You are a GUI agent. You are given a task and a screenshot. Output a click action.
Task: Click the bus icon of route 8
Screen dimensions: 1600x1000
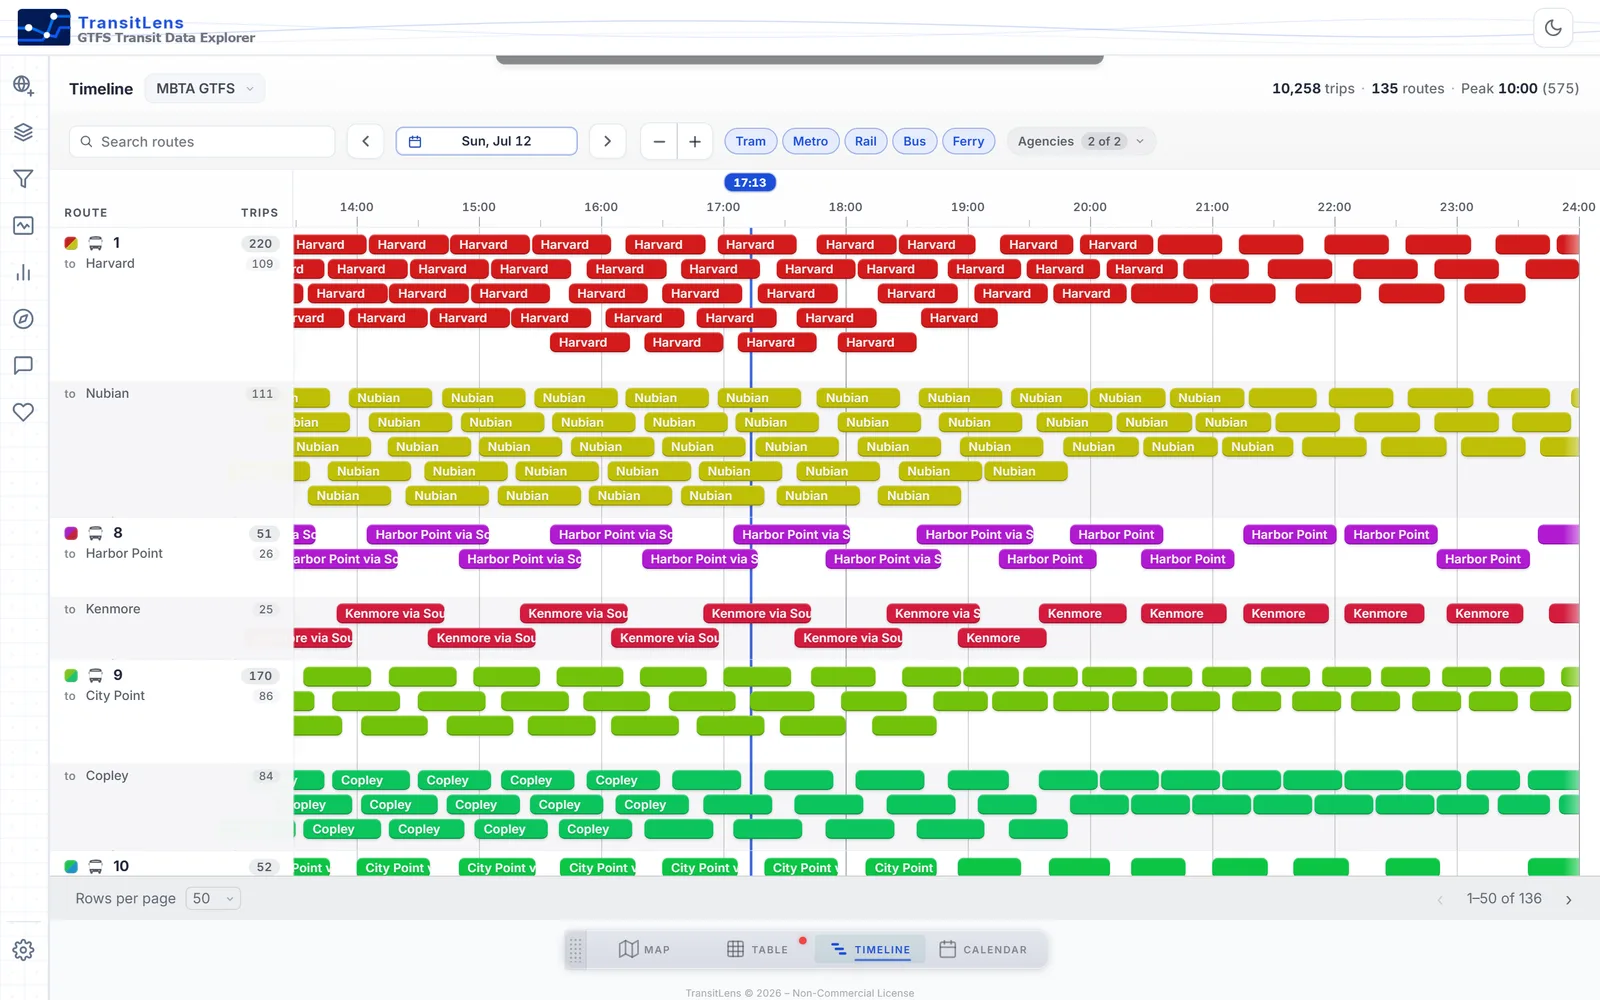point(95,533)
